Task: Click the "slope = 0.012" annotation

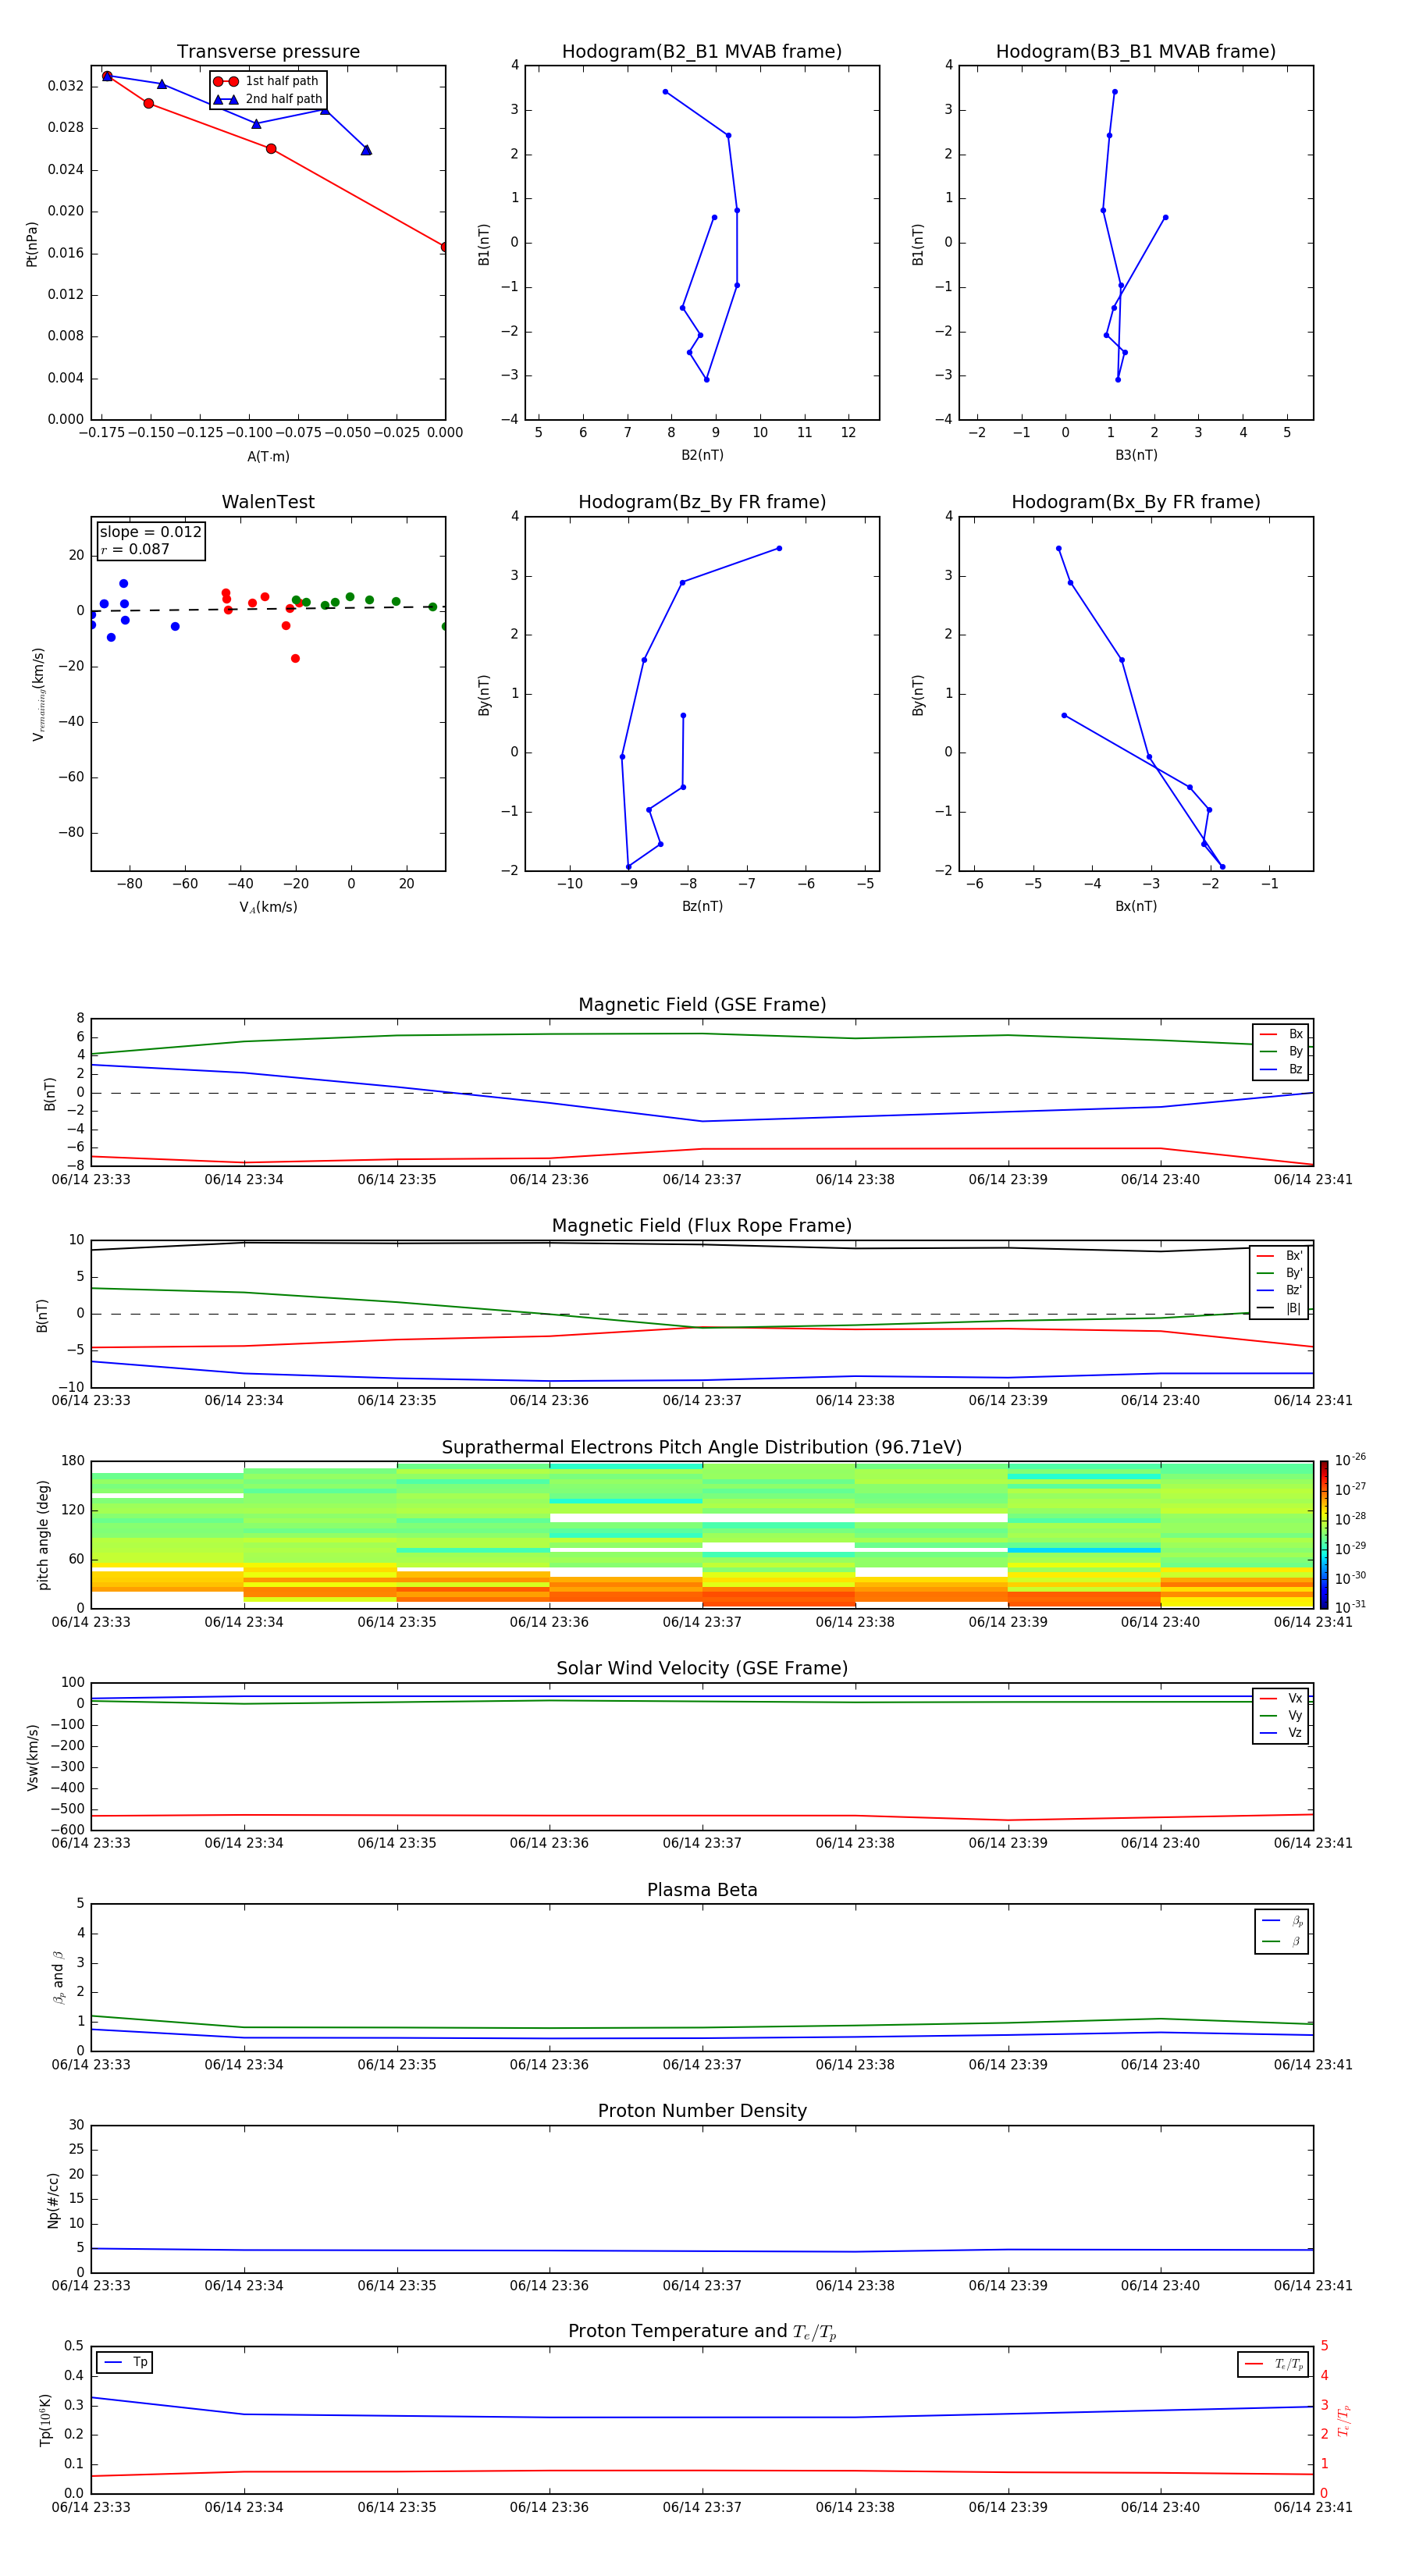Action: click(150, 532)
